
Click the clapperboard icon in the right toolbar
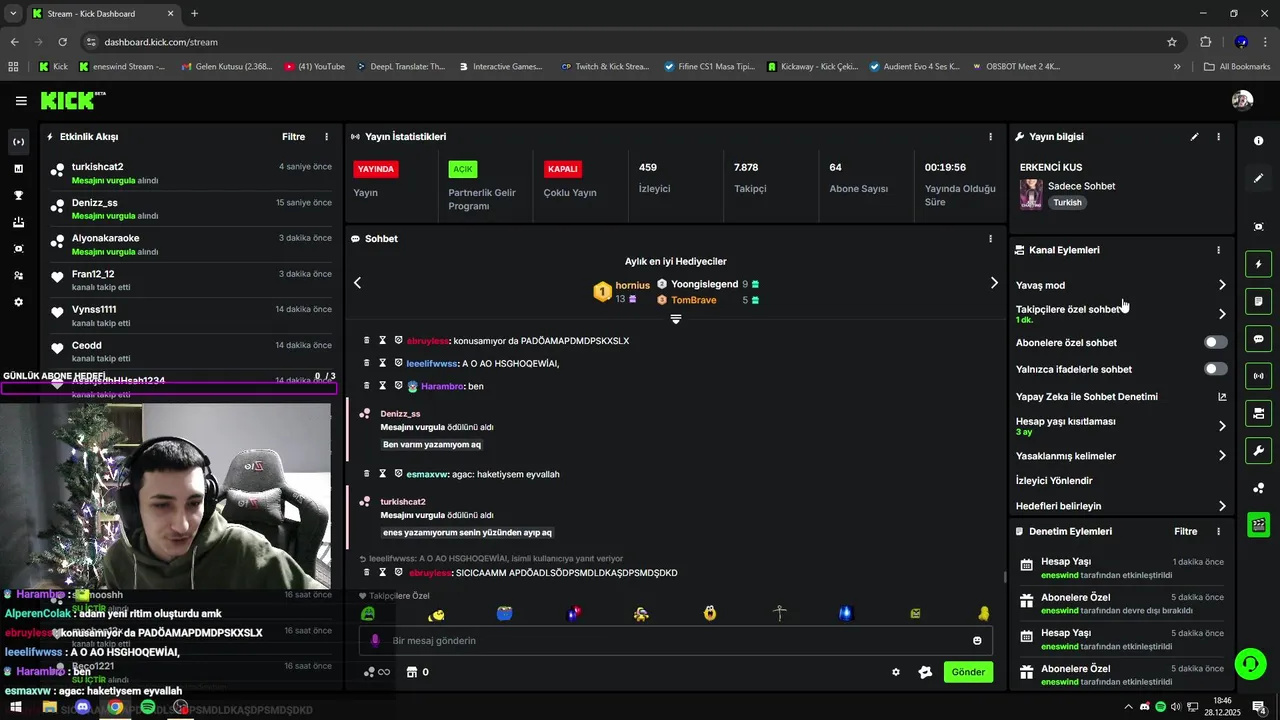(1259, 524)
